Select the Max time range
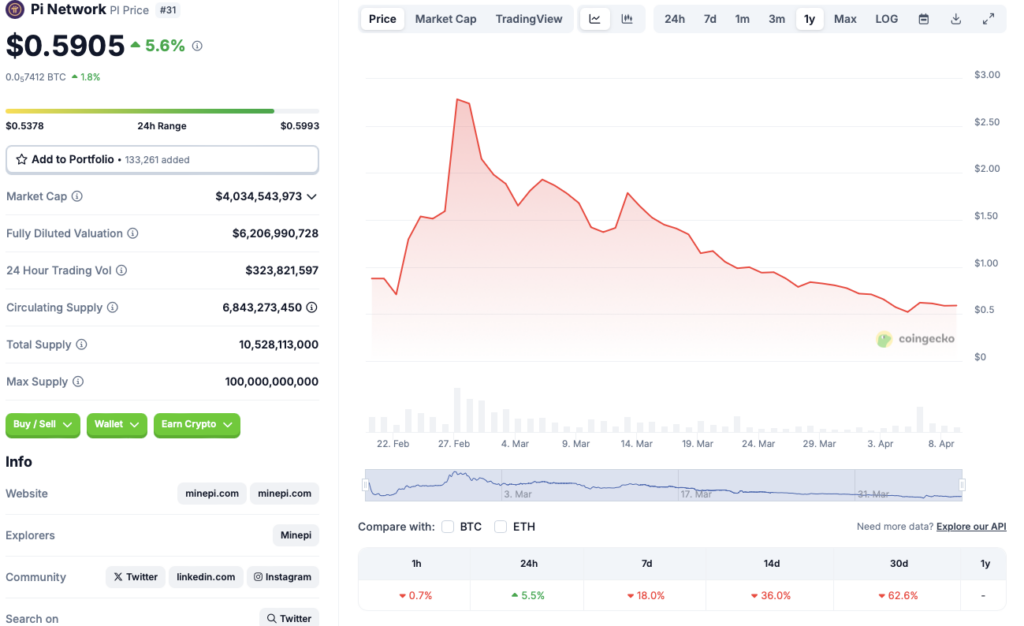This screenshot has height=626, width=1024. click(845, 19)
